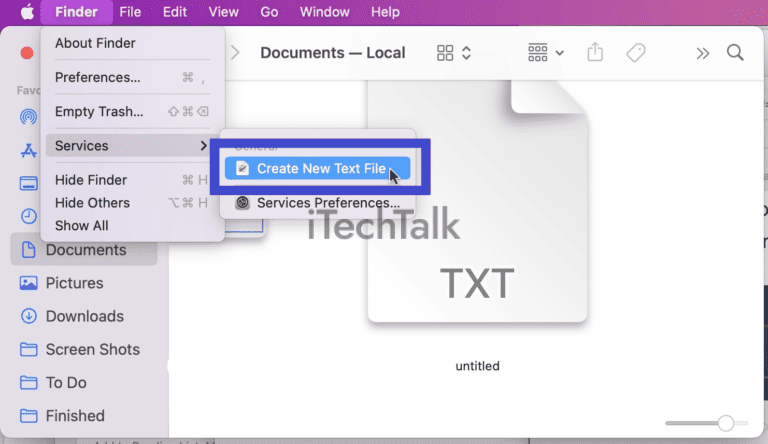Open the group-by dropdown arrow

coord(559,53)
